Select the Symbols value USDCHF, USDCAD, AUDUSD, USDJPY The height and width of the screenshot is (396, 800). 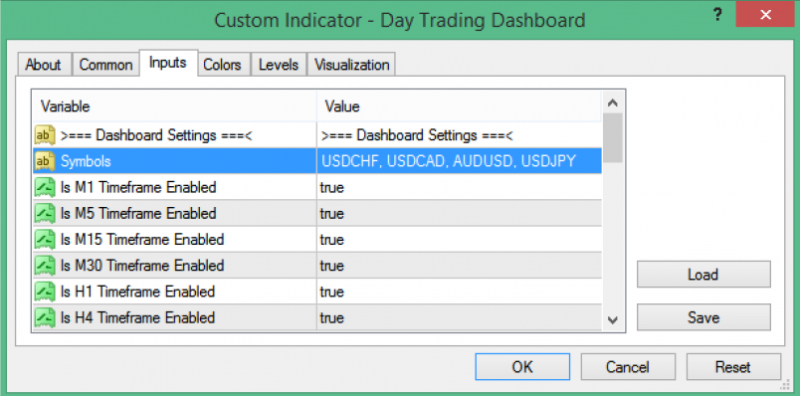tap(459, 161)
